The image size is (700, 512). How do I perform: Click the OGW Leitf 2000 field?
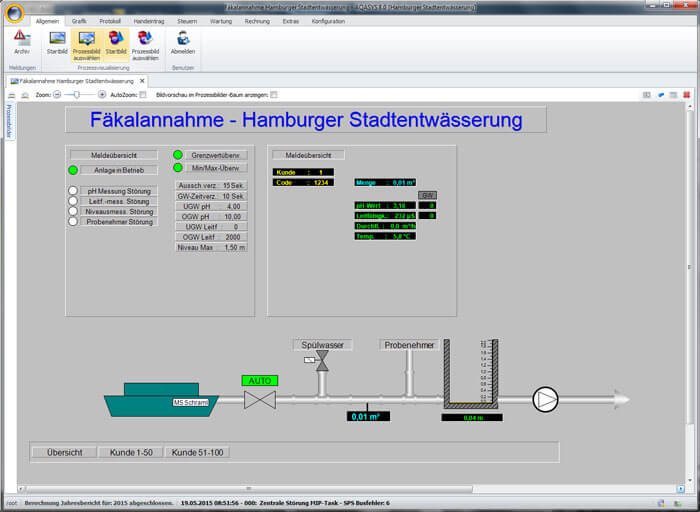click(x=212, y=237)
